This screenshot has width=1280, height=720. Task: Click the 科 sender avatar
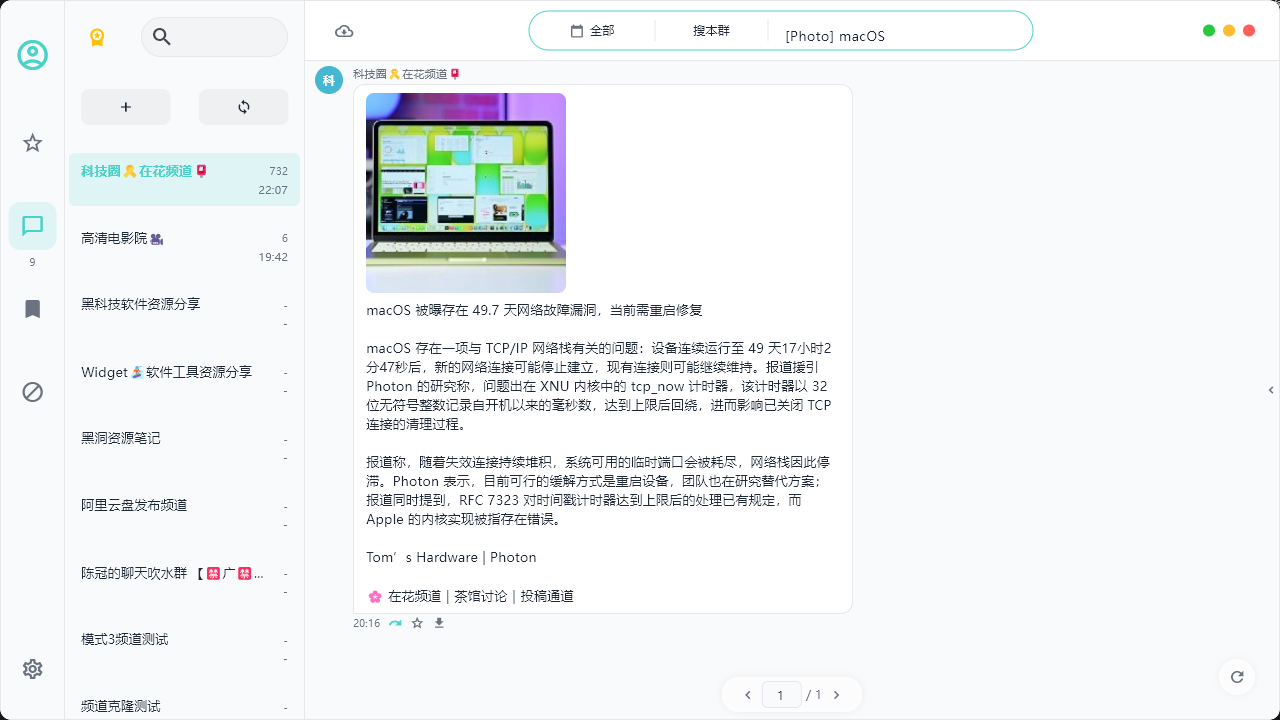click(329, 80)
